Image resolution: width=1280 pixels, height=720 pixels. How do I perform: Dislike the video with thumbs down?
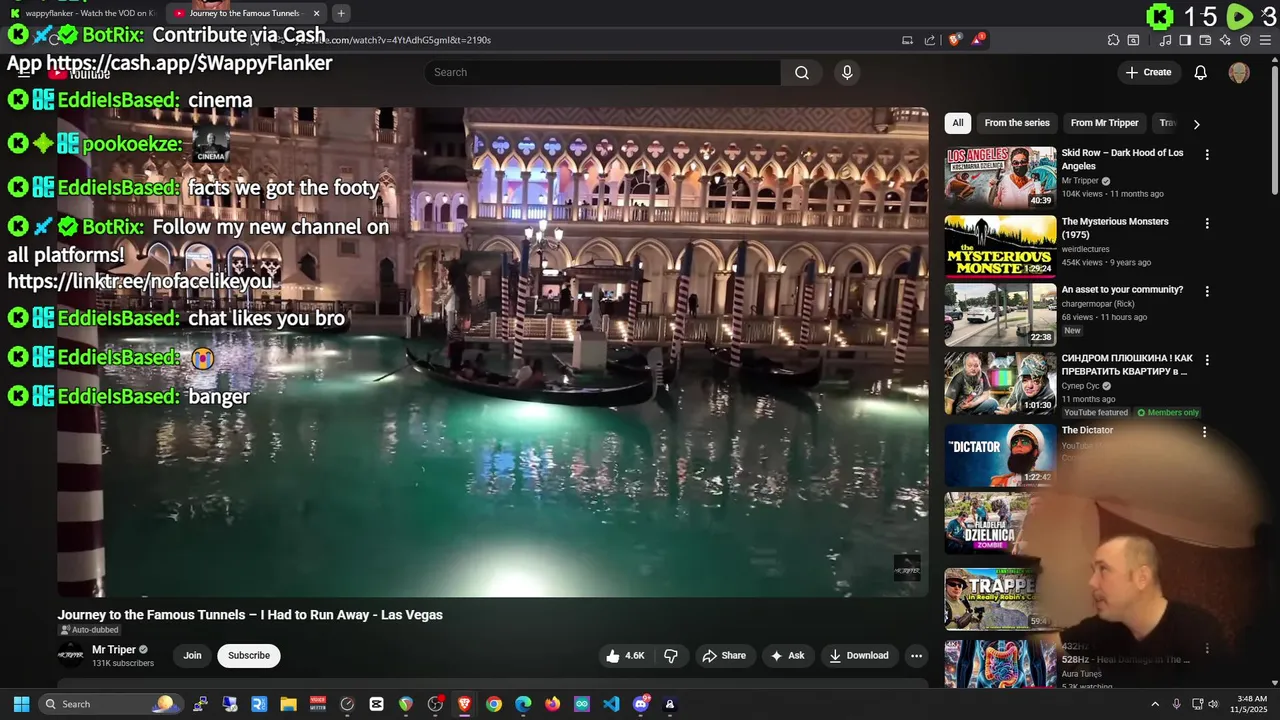671,656
